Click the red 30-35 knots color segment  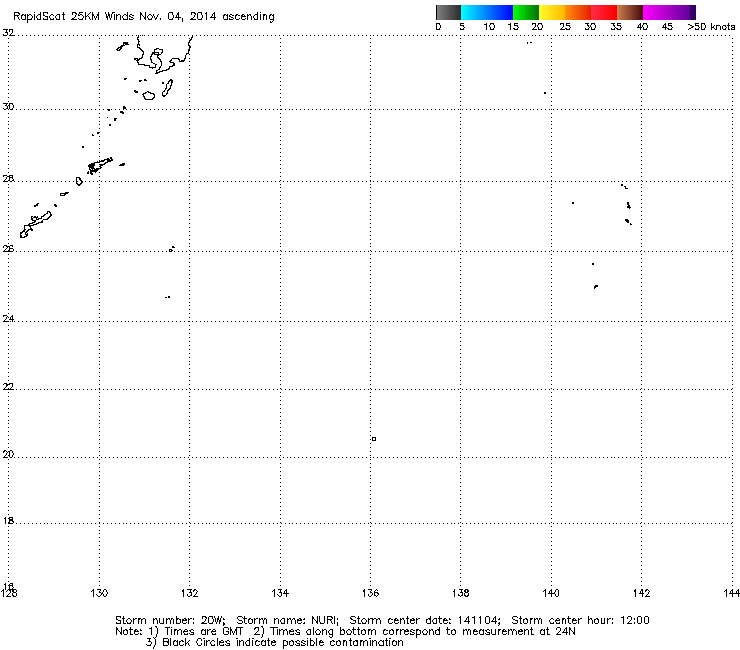point(604,12)
